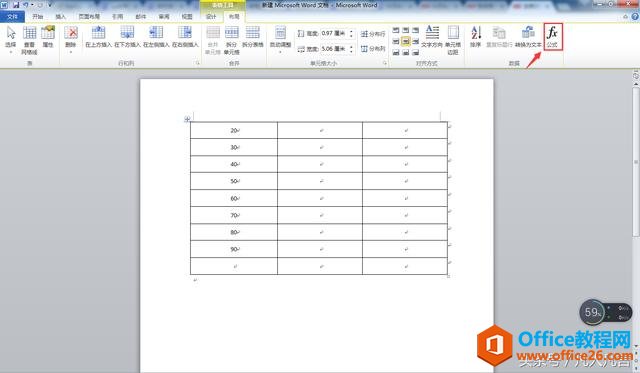Insert column to the right
640x373 pixels.
pos(185,37)
